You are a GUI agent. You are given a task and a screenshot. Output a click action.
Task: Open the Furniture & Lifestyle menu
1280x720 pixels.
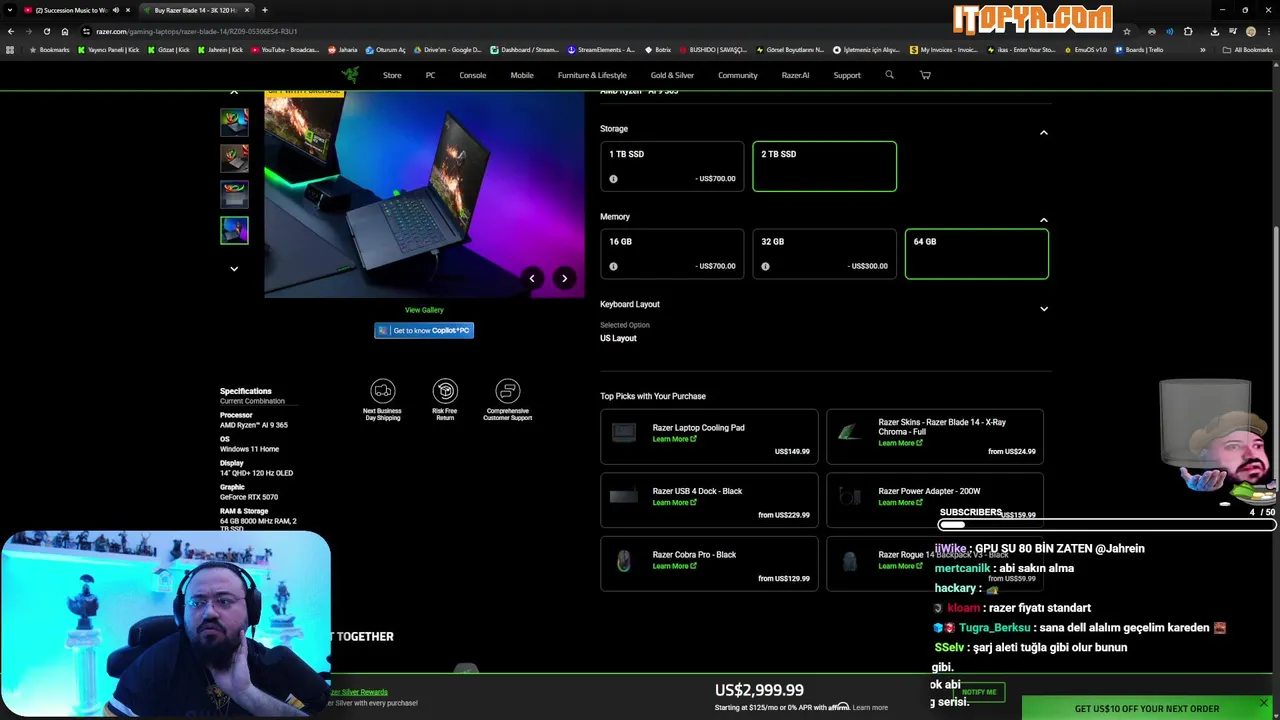pyautogui.click(x=592, y=75)
